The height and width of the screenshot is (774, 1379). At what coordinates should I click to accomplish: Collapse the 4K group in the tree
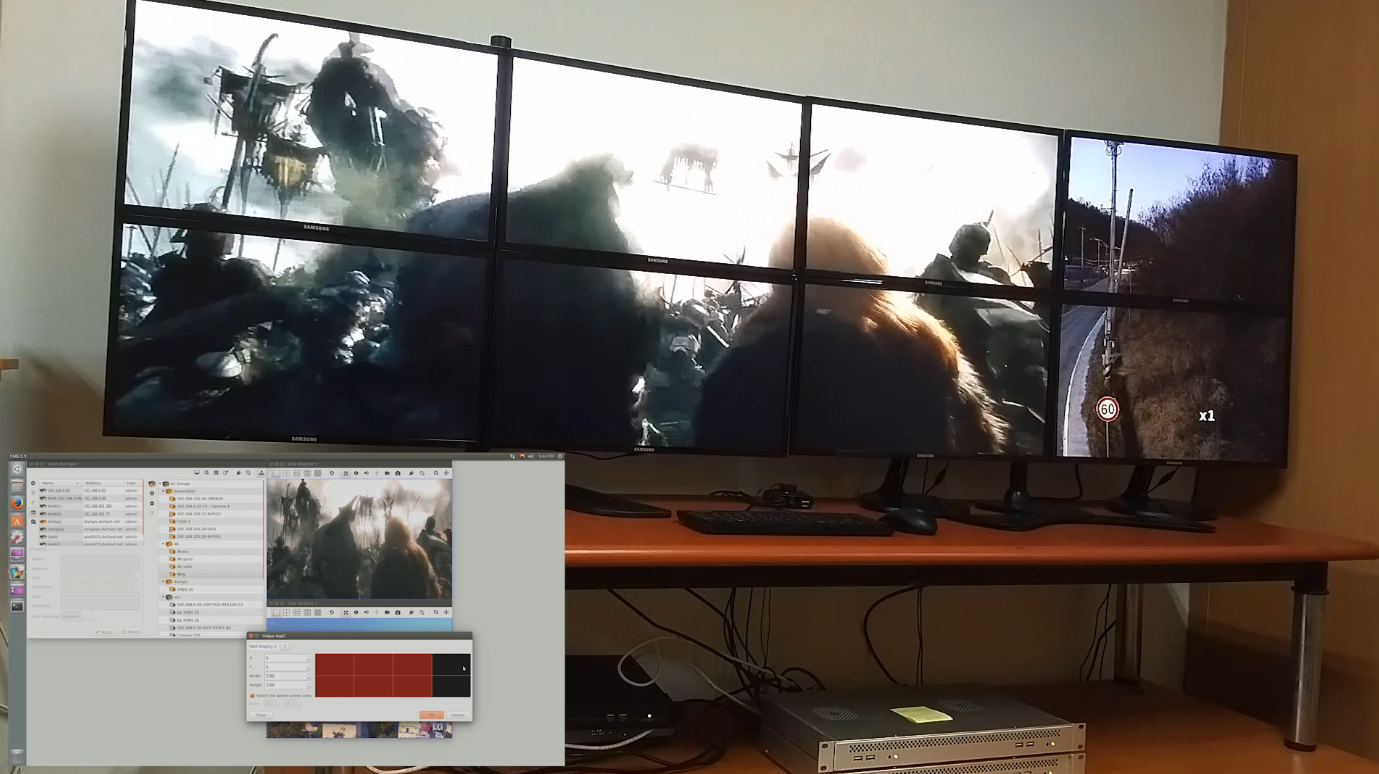[163, 544]
